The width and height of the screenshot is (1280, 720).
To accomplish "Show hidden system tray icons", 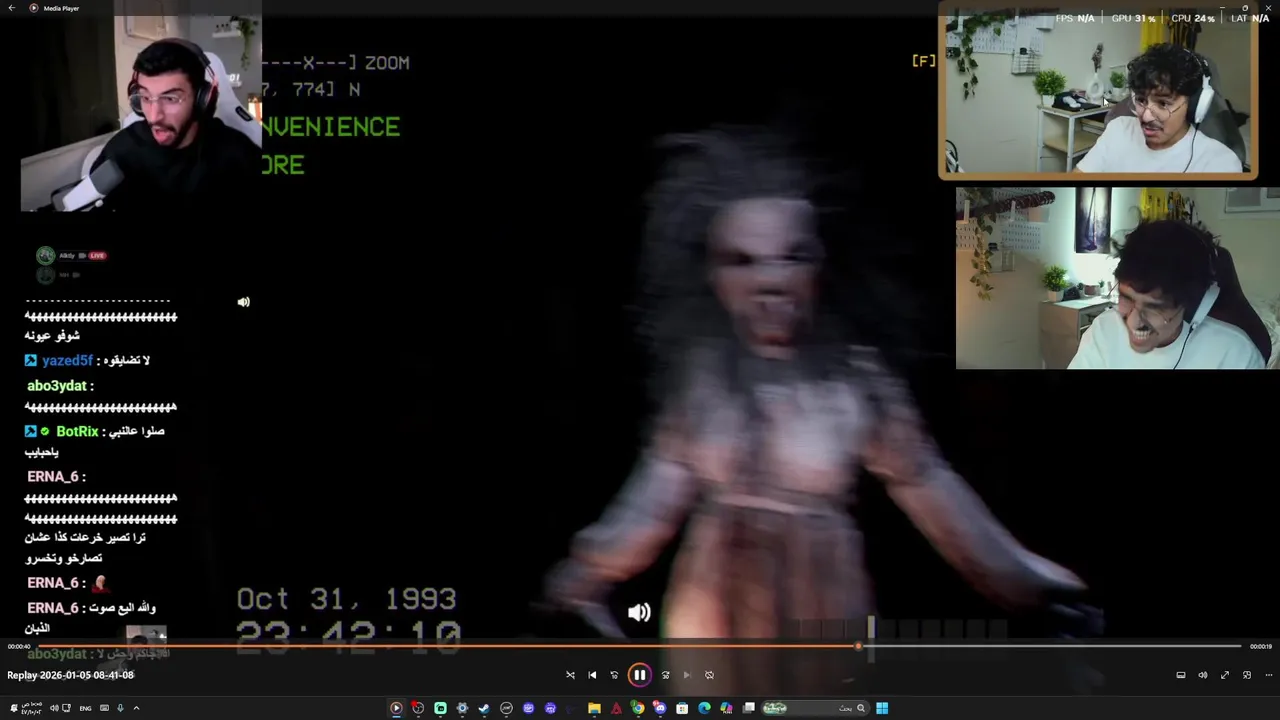I will coord(136,708).
